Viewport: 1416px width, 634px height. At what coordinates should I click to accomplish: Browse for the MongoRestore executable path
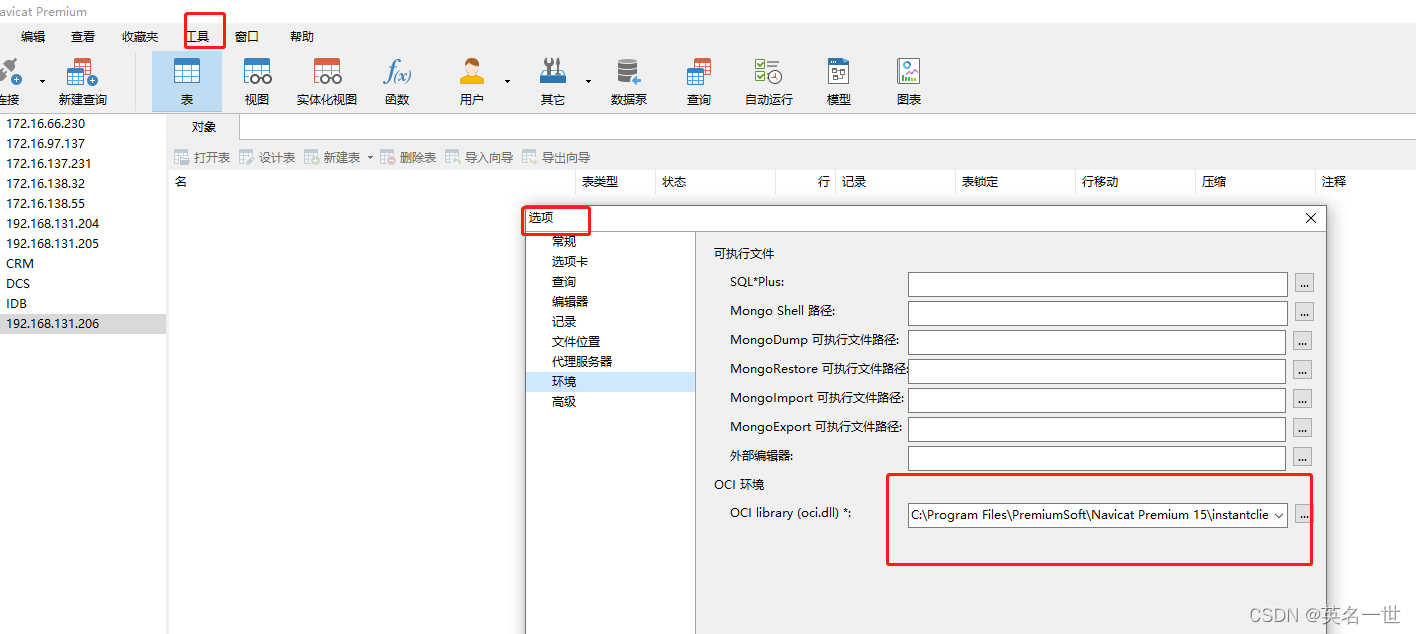(x=1302, y=370)
